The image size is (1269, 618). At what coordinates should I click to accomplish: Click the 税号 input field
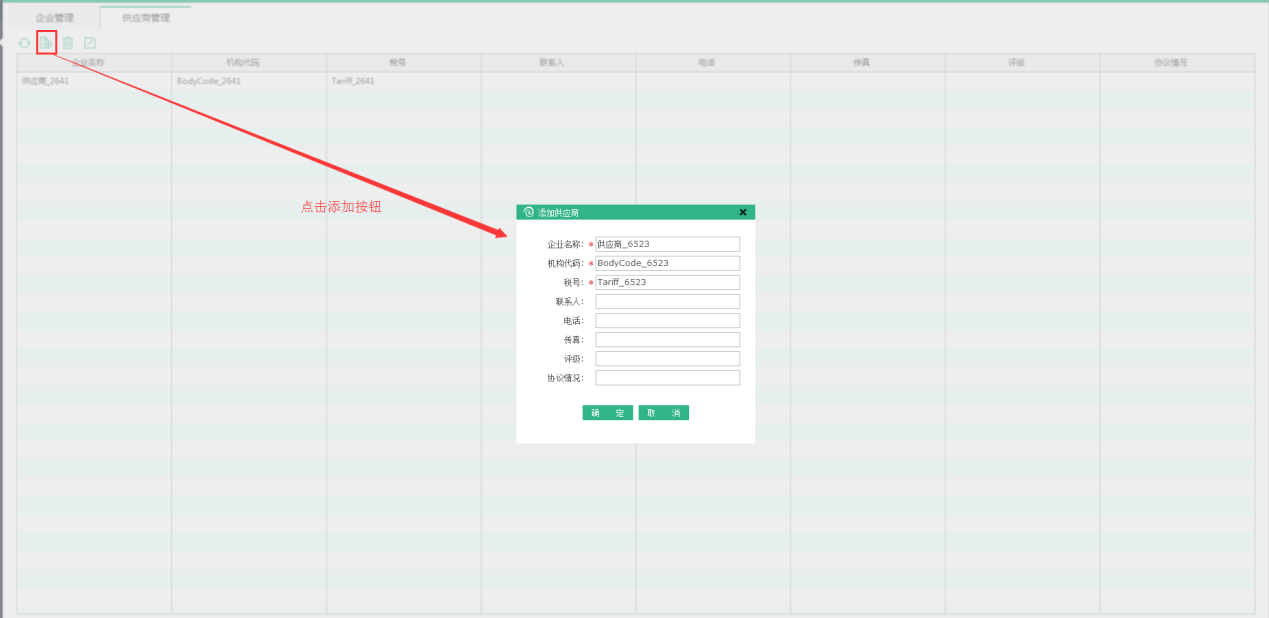pos(667,282)
